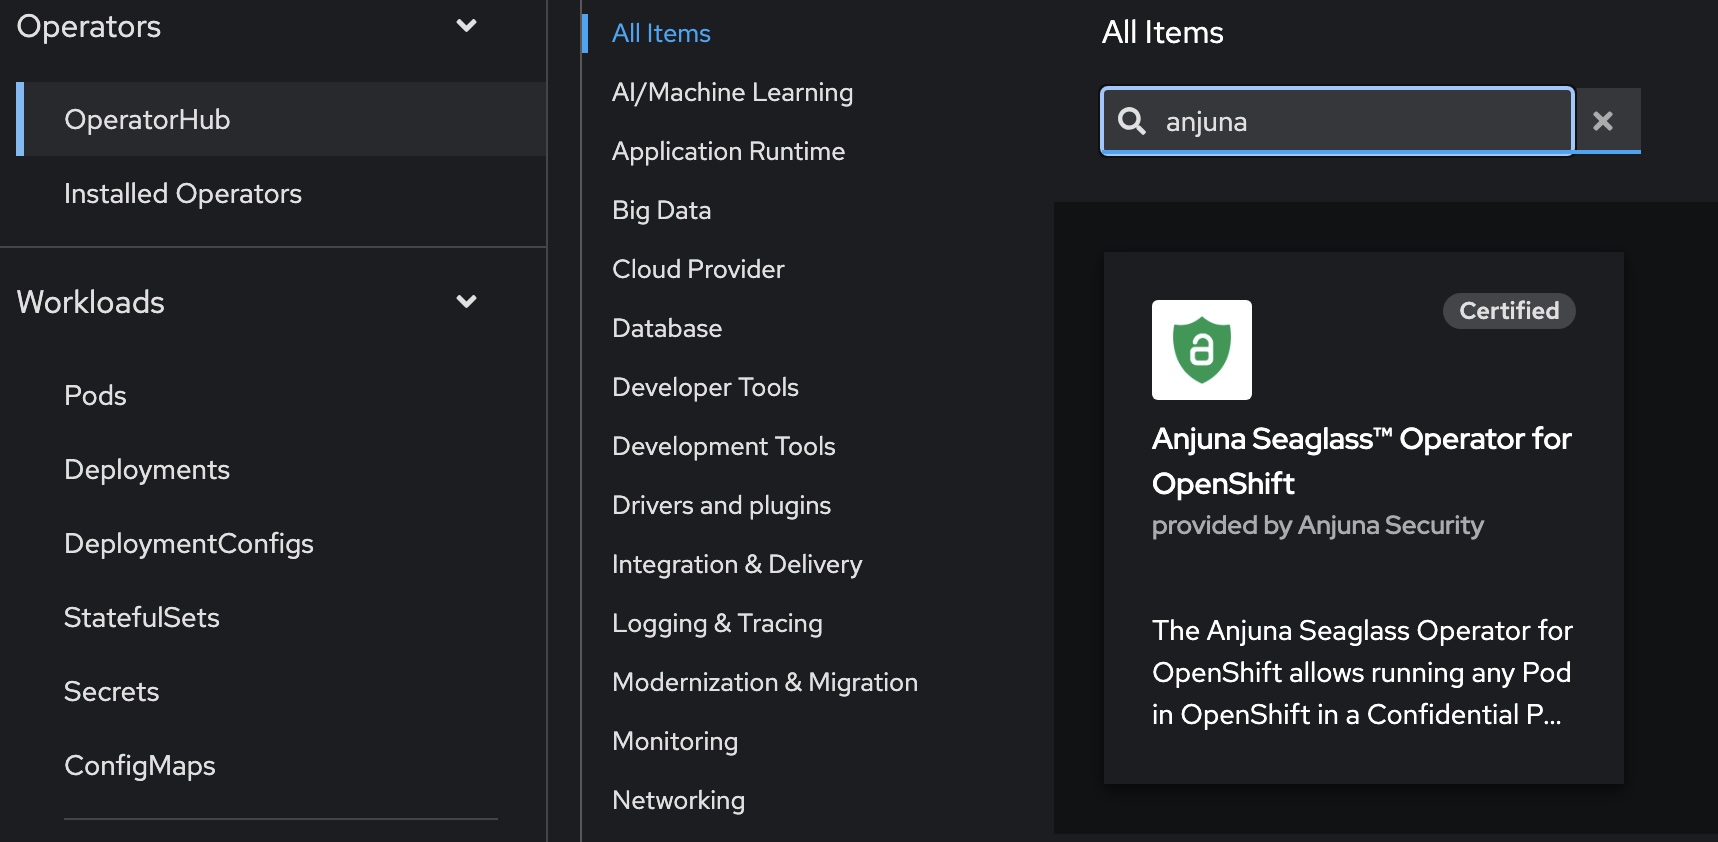Click the Certified badge on the card
The image size is (1718, 842).
click(x=1508, y=311)
